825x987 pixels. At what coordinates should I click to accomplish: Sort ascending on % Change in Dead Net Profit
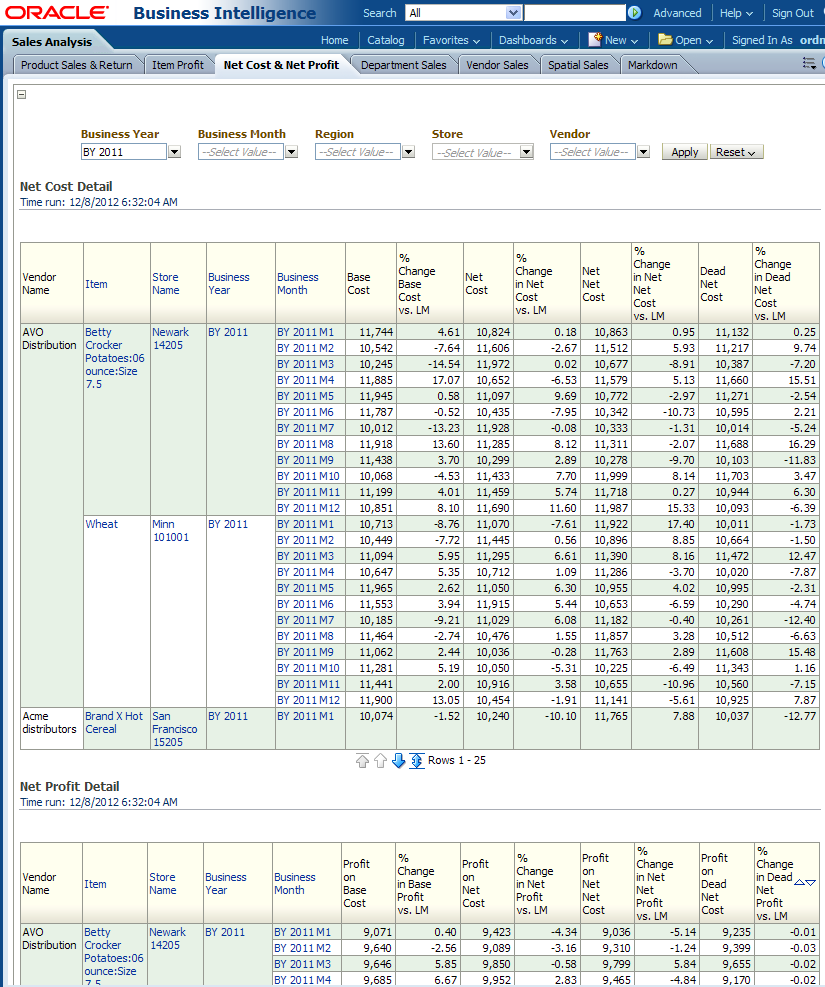[799, 882]
